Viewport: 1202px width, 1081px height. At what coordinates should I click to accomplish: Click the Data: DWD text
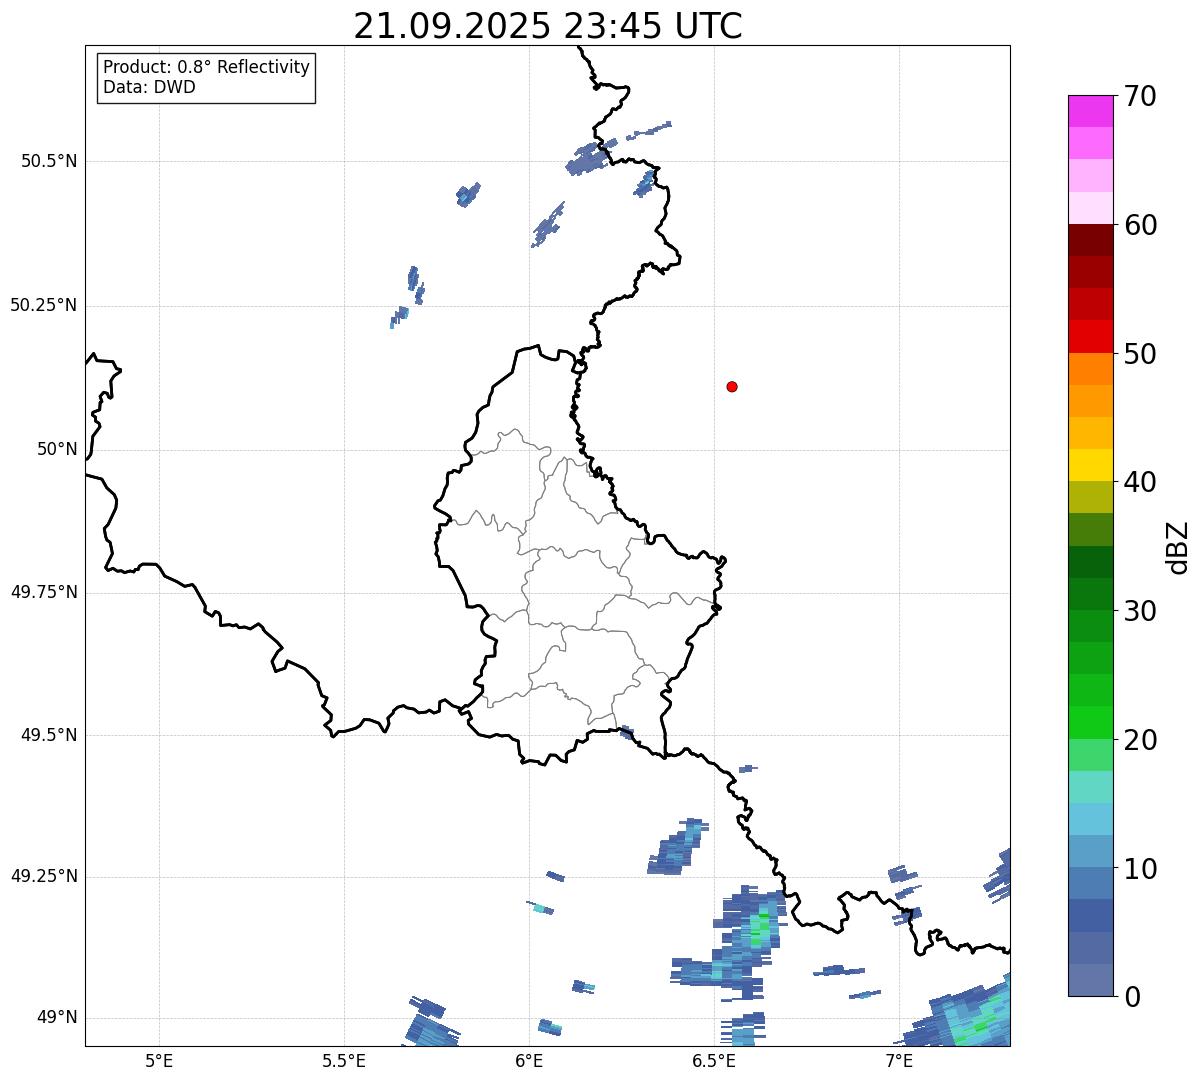point(149,87)
